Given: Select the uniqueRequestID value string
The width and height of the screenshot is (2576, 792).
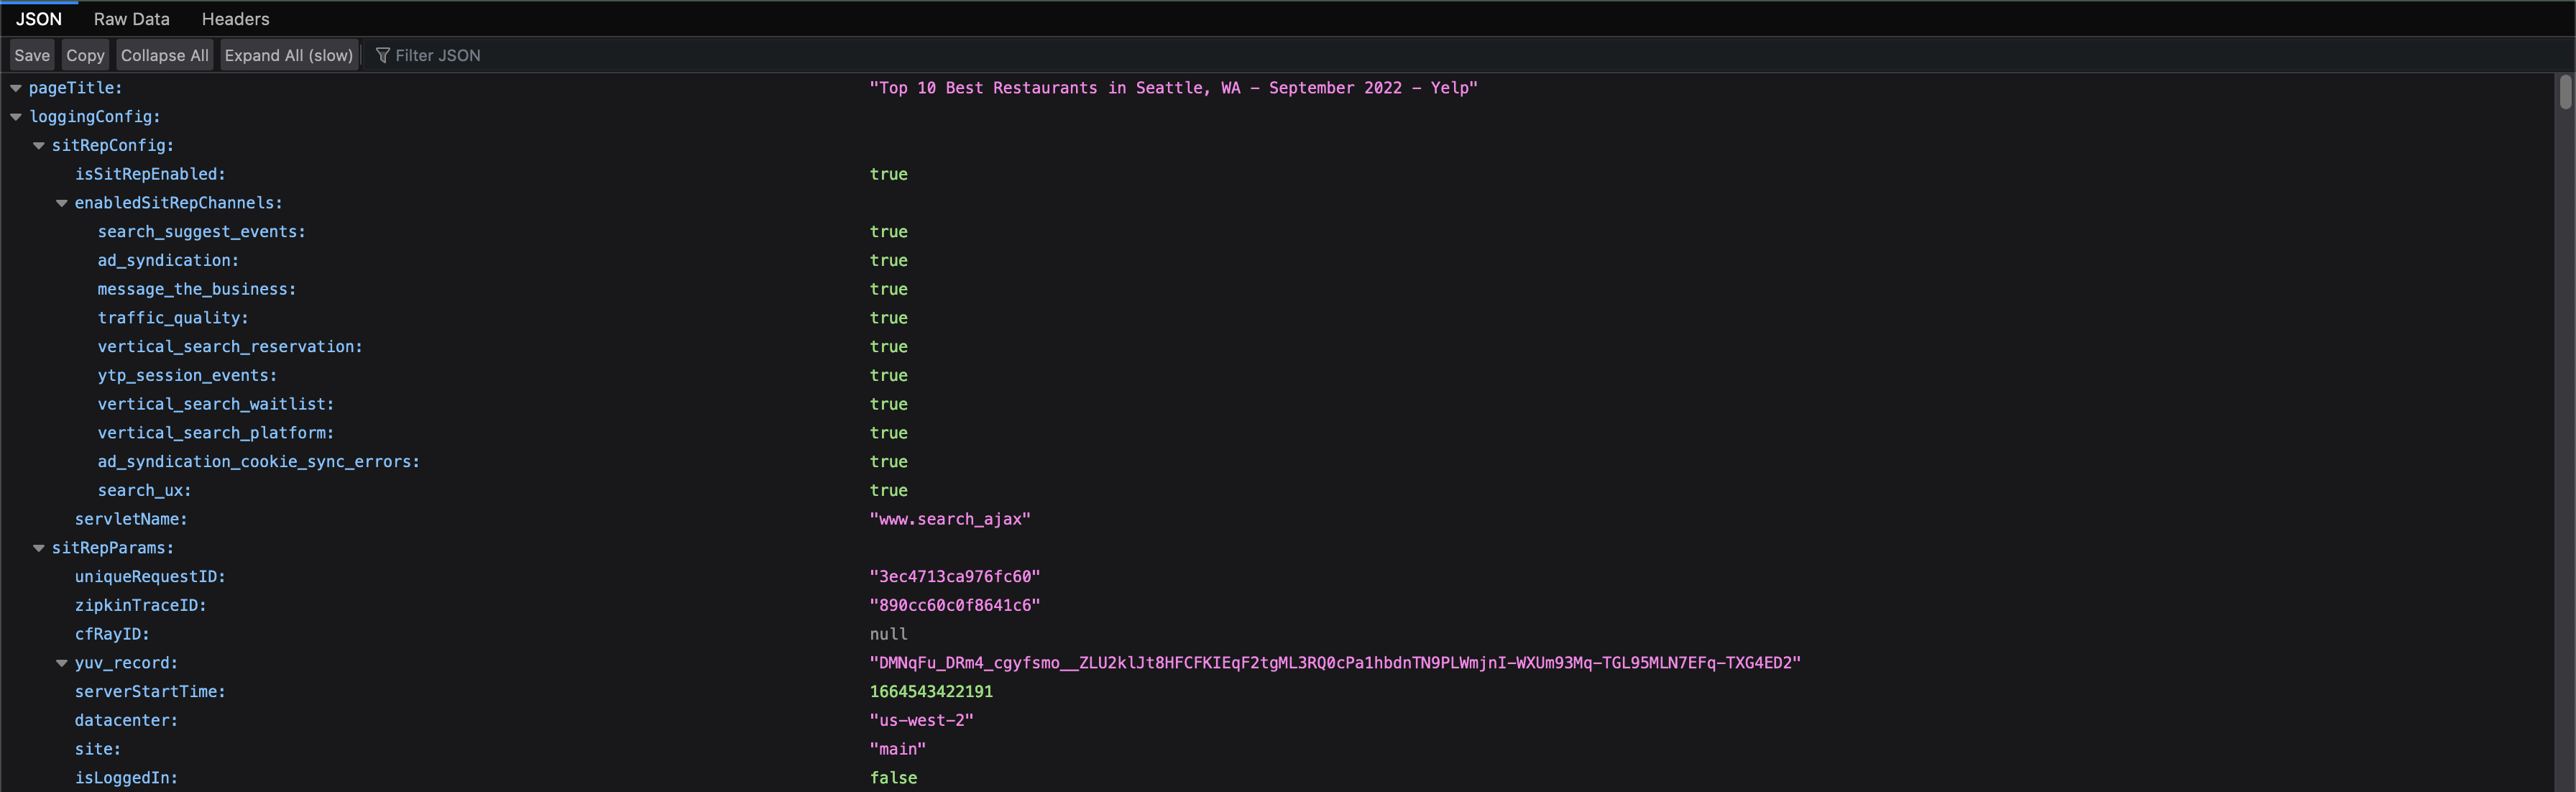Looking at the screenshot, I should (x=953, y=576).
